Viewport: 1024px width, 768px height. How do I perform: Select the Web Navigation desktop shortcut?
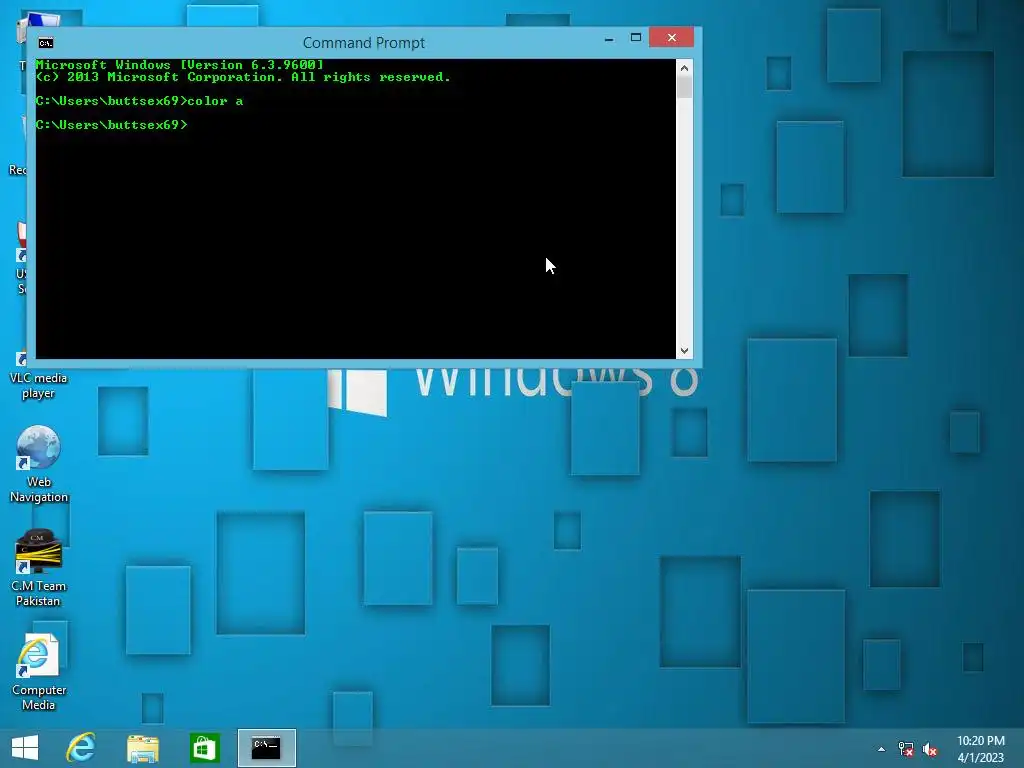pyautogui.click(x=39, y=464)
